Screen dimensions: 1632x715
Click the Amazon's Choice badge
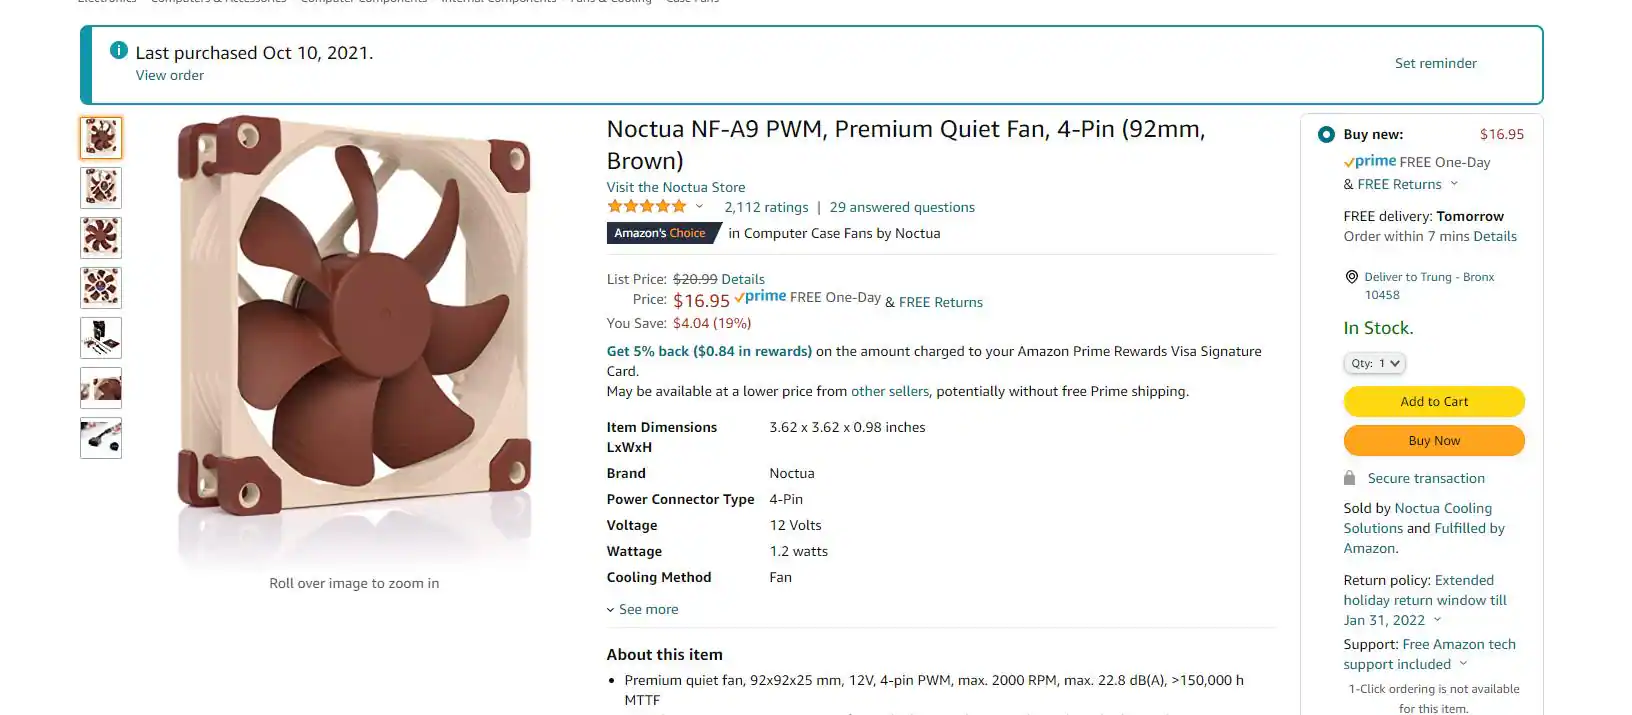point(661,233)
